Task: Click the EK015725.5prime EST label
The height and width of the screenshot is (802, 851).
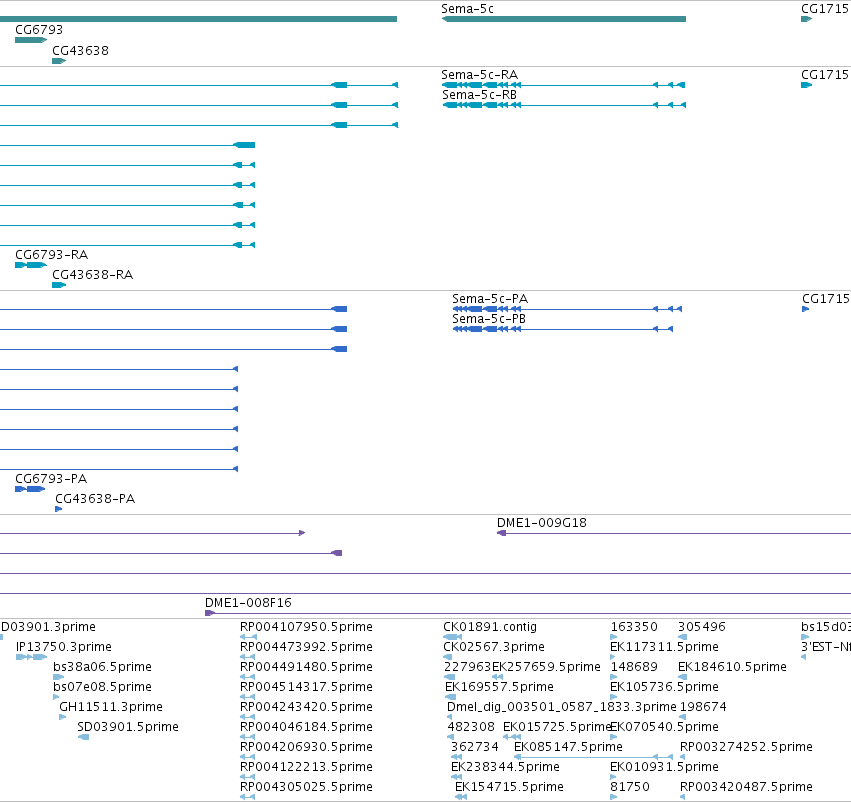Action: point(557,727)
